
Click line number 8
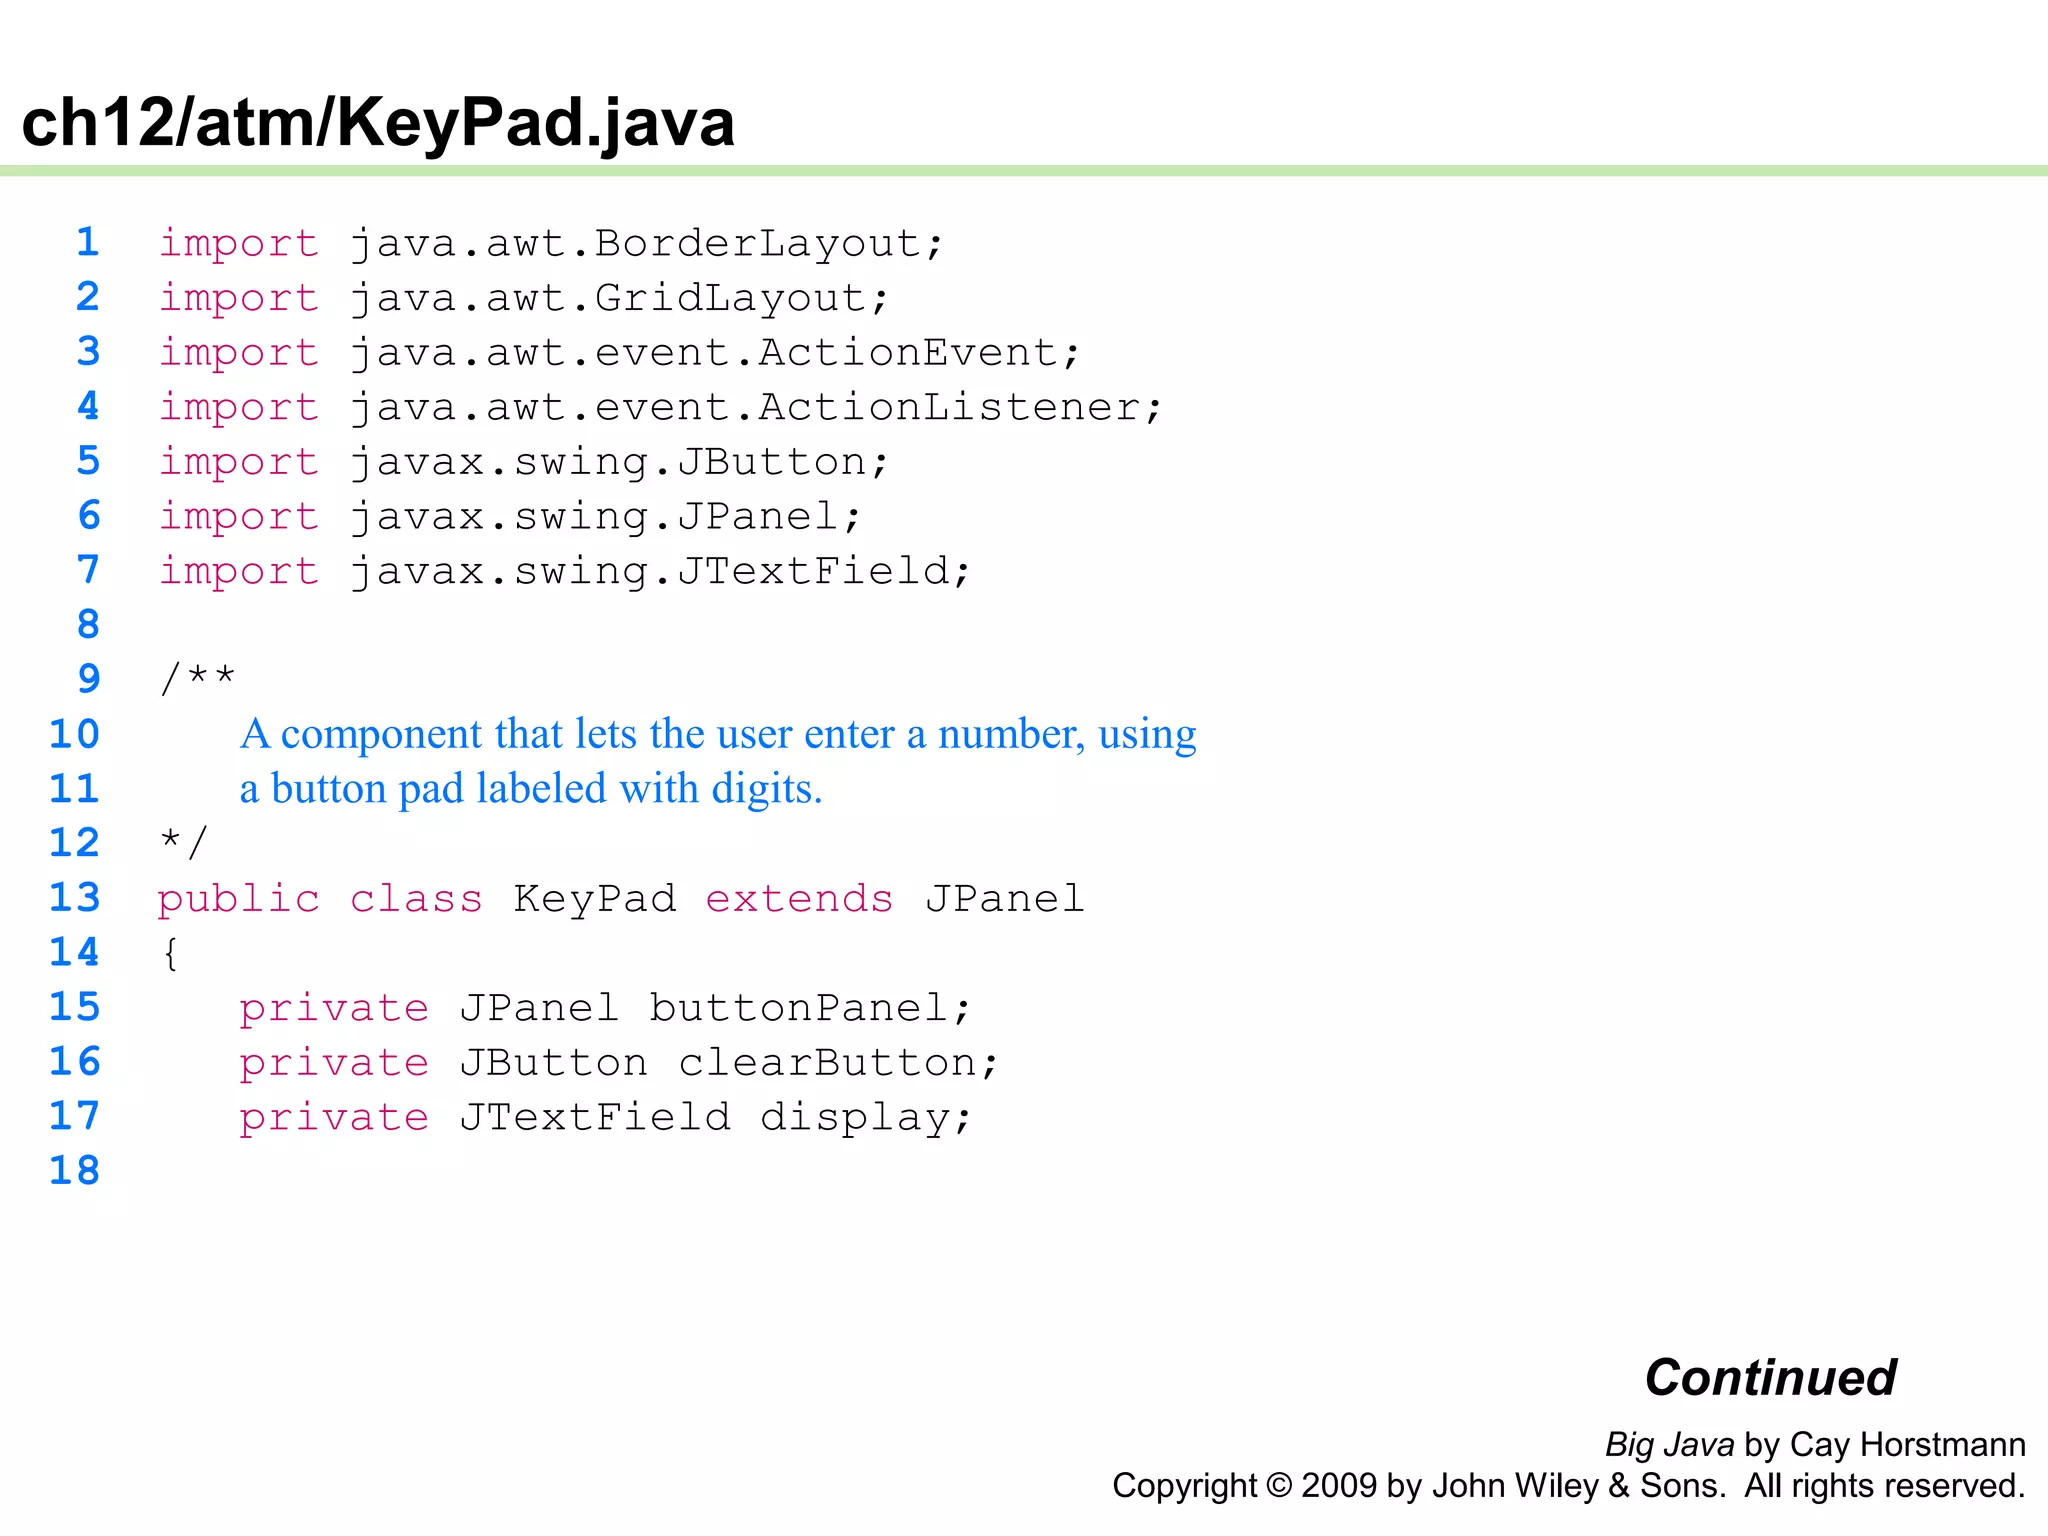click(x=88, y=625)
